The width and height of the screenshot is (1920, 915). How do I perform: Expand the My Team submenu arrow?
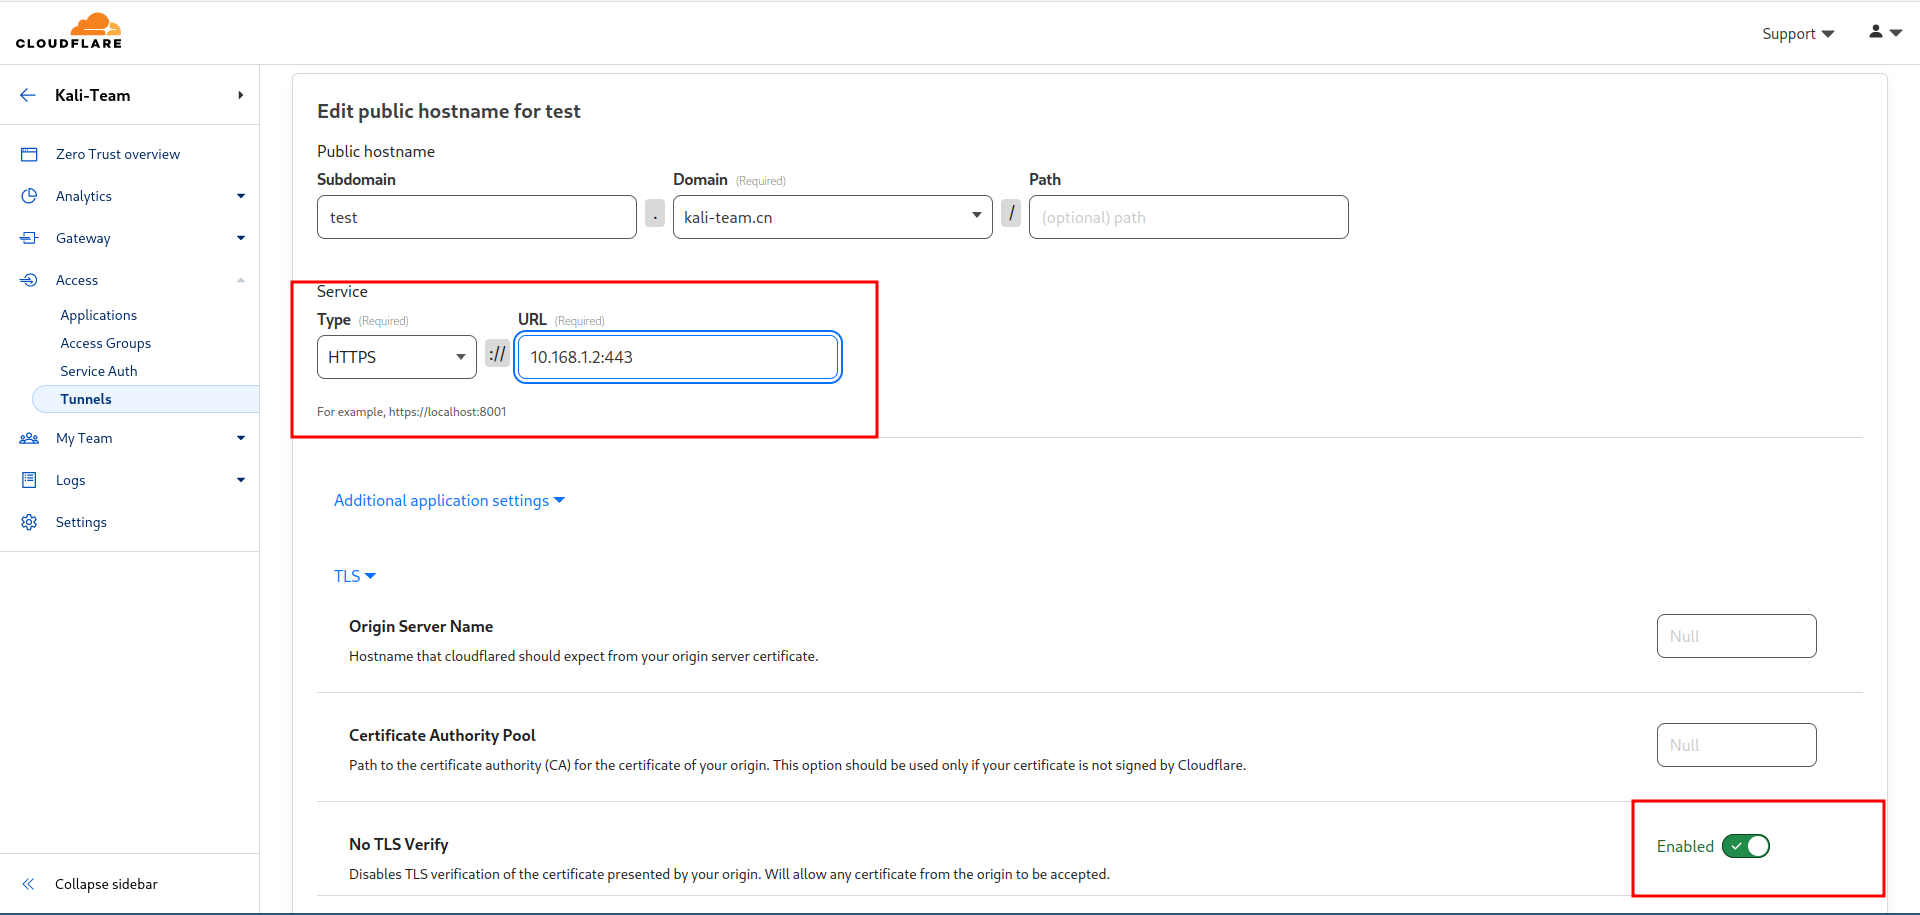241,438
